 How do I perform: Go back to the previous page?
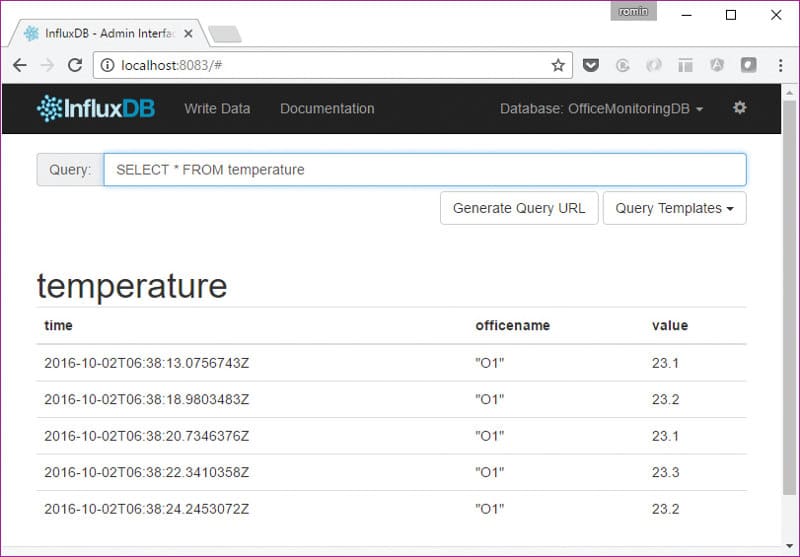click(20, 65)
